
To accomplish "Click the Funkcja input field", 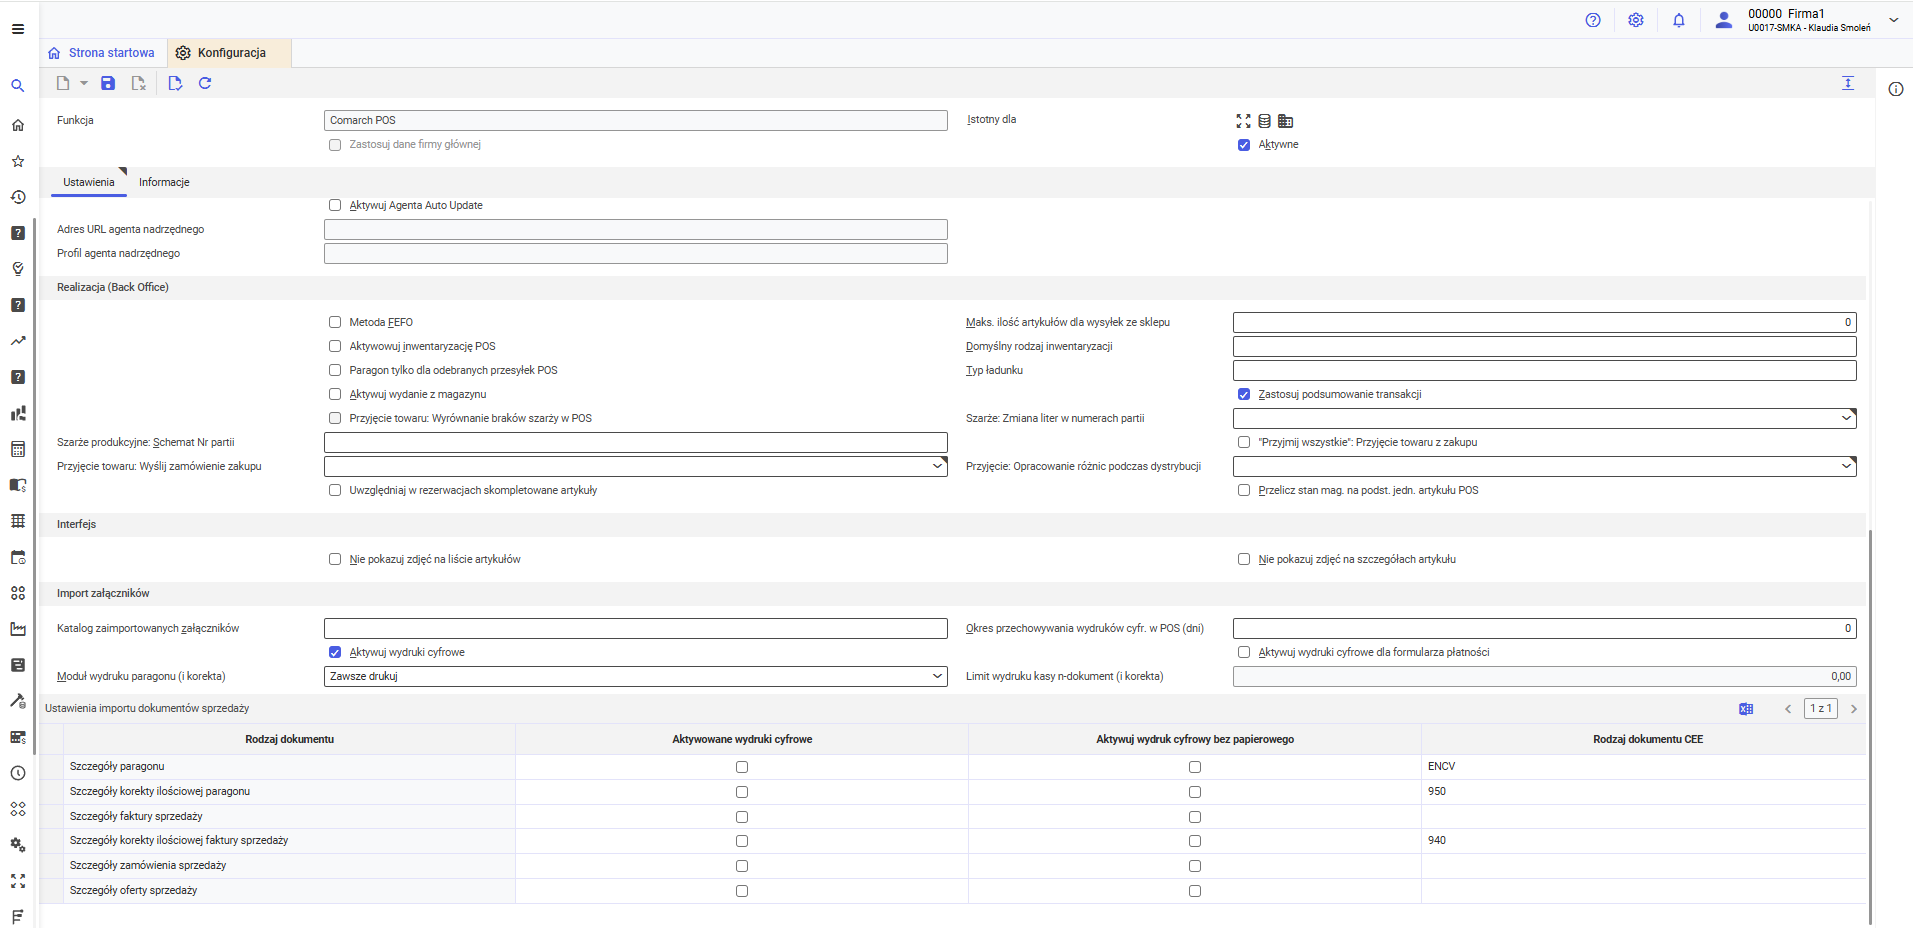I will pyautogui.click(x=636, y=120).
